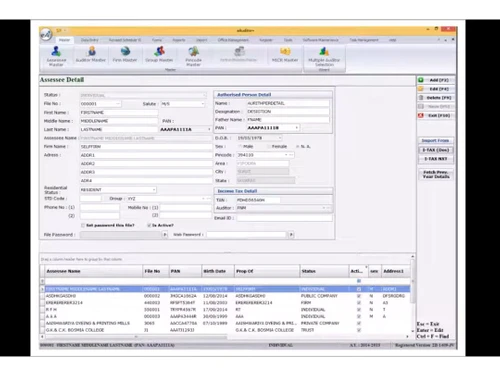Open the Group Master ribbon icon
The width and height of the screenshot is (500, 375).
coord(159,55)
